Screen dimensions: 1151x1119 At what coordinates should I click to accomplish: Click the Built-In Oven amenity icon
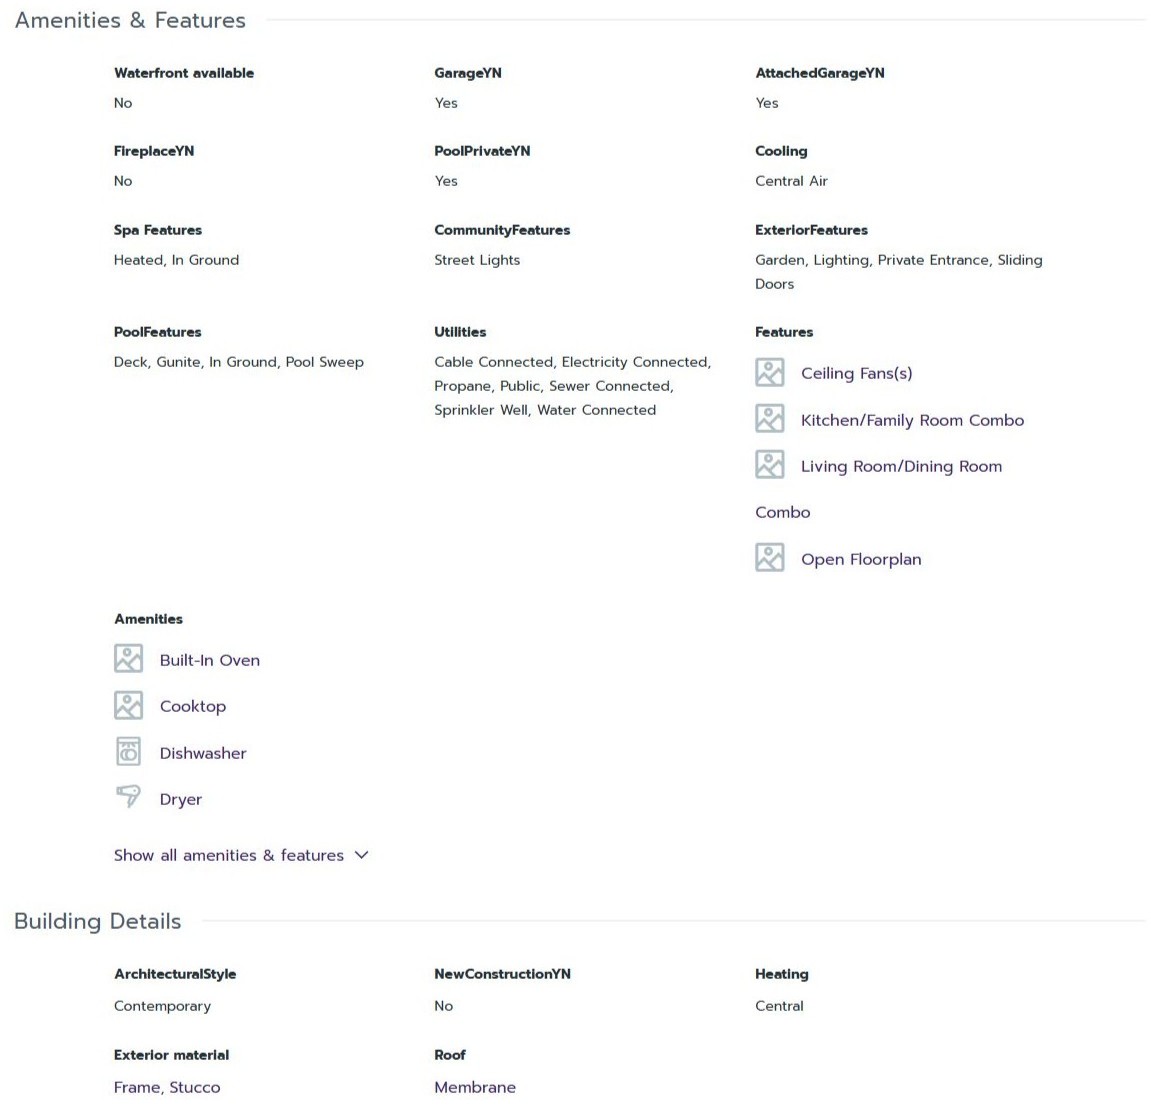(x=128, y=659)
